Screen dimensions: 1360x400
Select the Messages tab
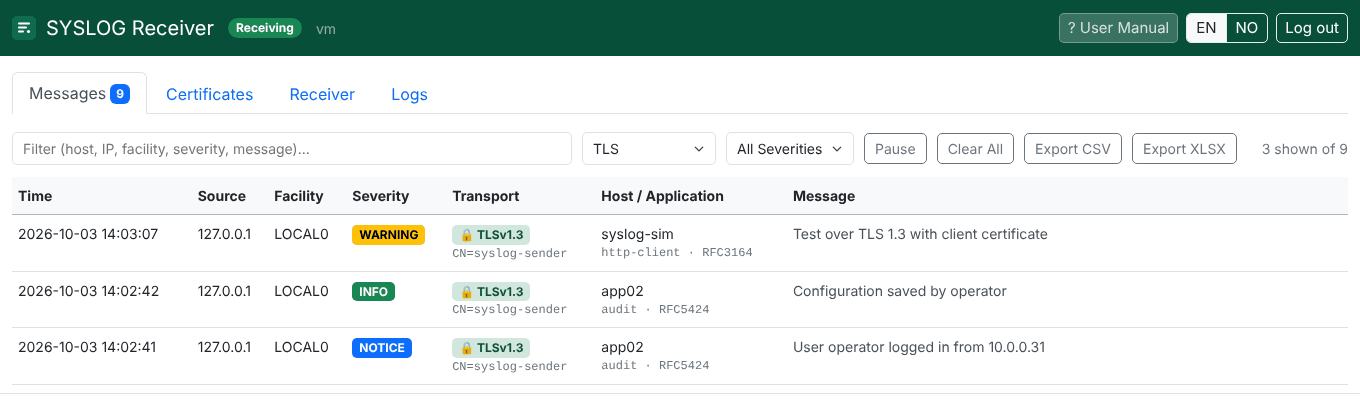coord(79,93)
